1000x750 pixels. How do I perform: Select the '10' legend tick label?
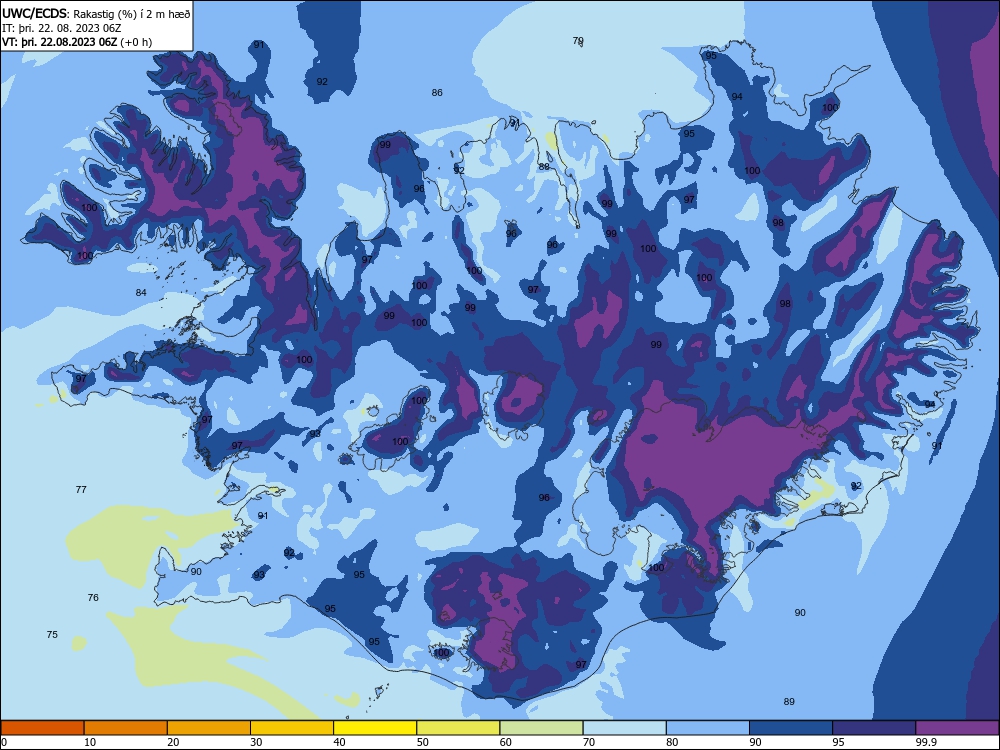pos(90,742)
